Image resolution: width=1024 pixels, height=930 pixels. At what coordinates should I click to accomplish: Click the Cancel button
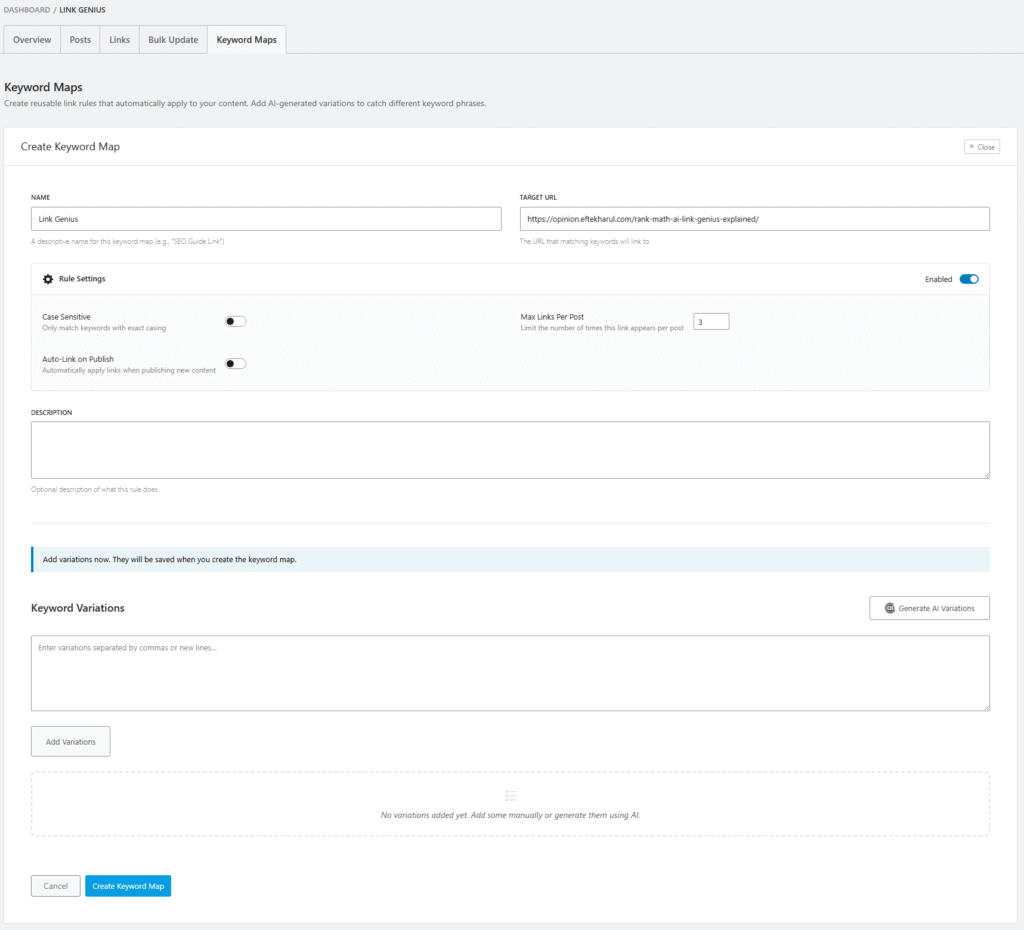point(56,886)
